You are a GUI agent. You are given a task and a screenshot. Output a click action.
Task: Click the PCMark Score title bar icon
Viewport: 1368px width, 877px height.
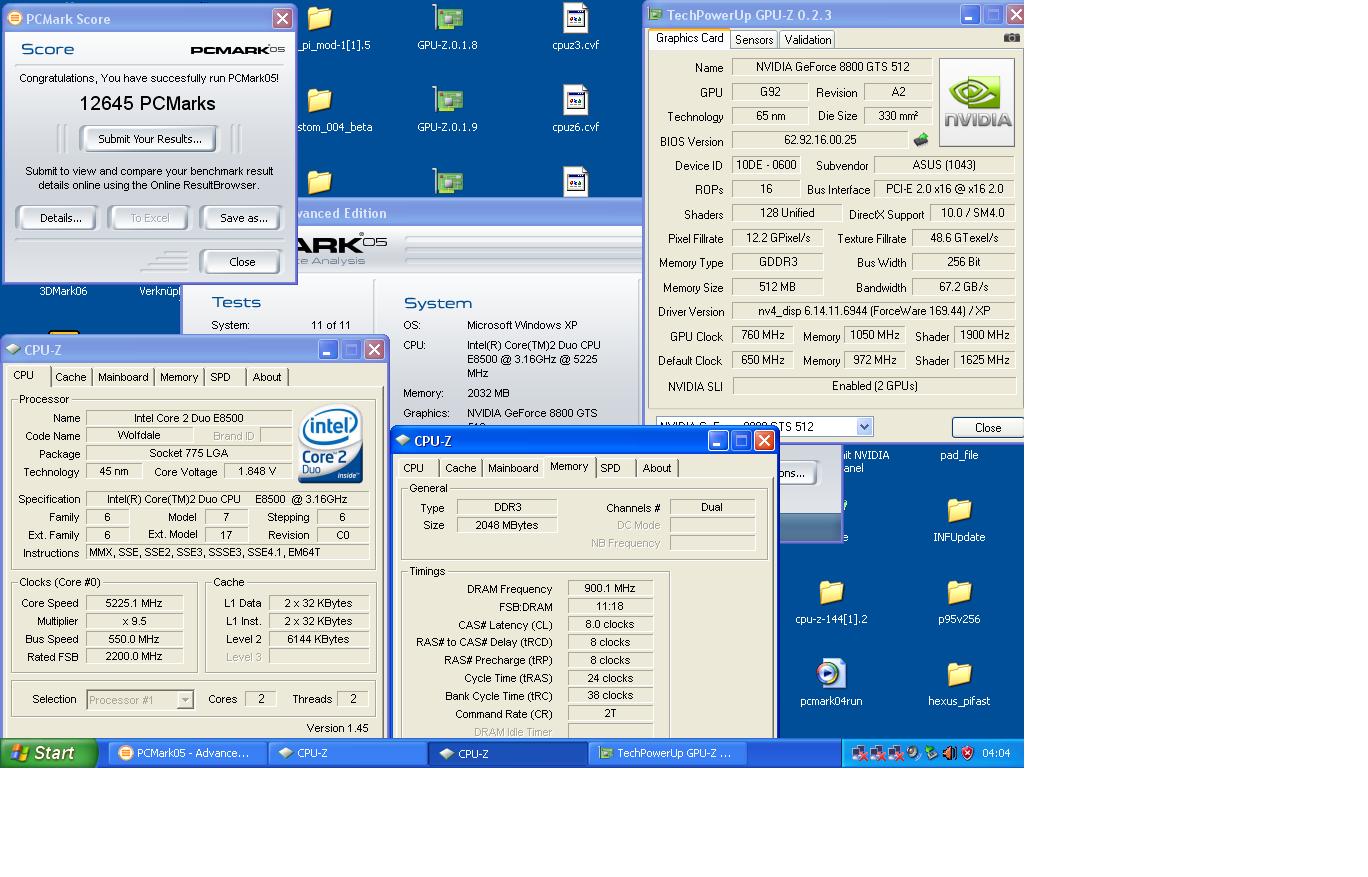tap(14, 19)
